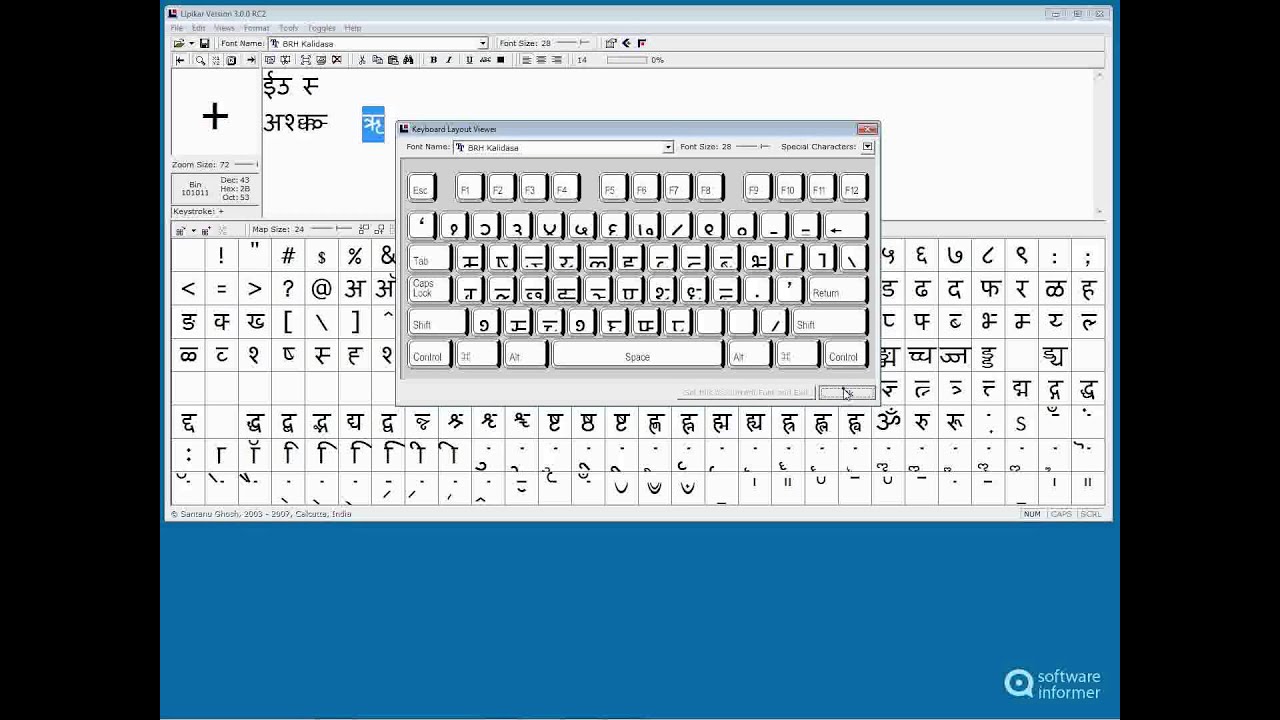Click the first character map toolbar icon
The height and width of the screenshot is (720, 1280).
[180, 230]
